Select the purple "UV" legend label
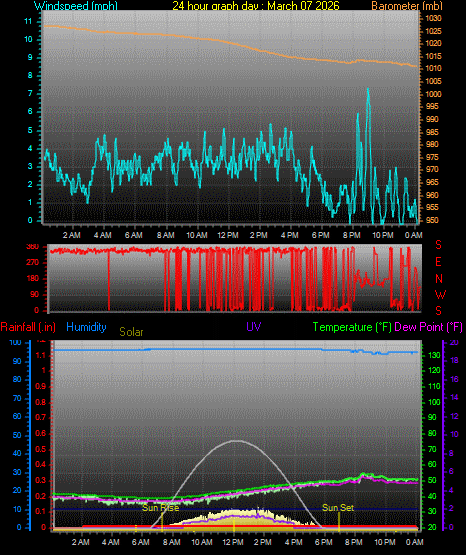The height and width of the screenshot is (555, 466). coord(254,326)
